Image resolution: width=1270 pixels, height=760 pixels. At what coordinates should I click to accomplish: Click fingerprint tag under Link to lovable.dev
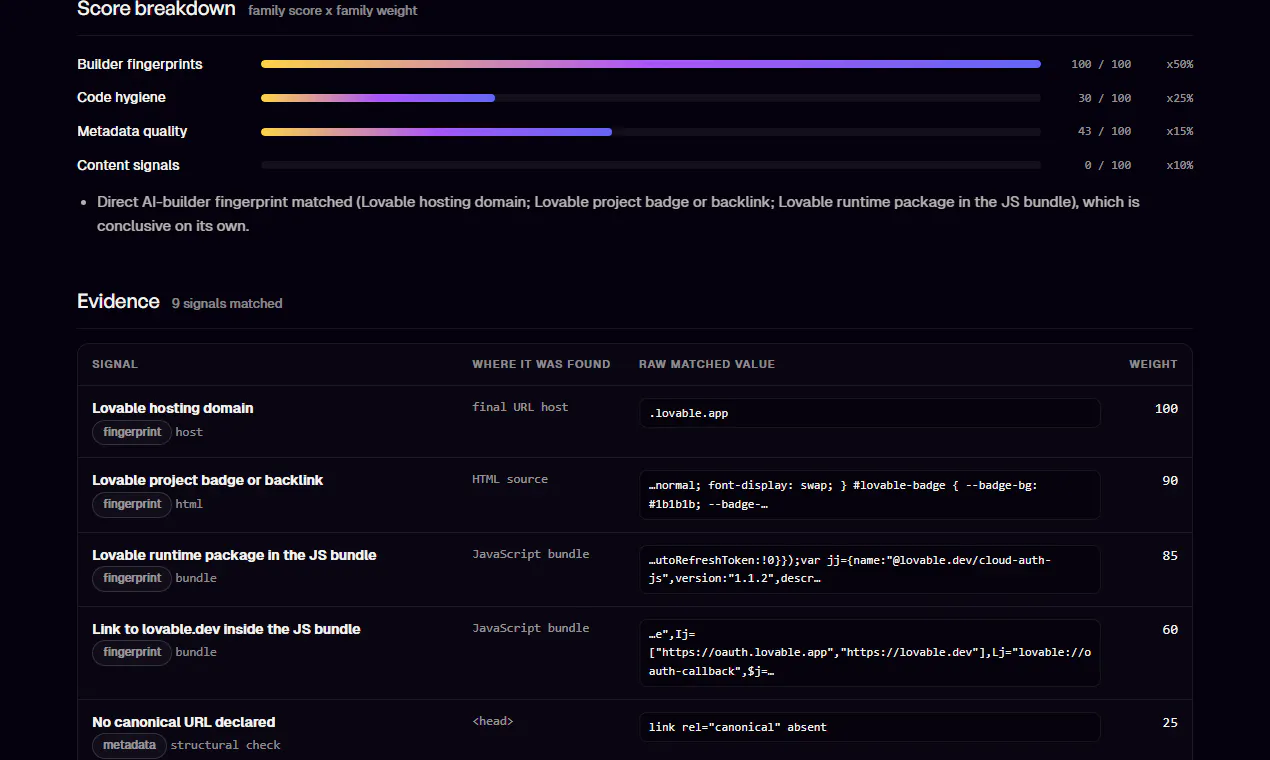point(132,652)
